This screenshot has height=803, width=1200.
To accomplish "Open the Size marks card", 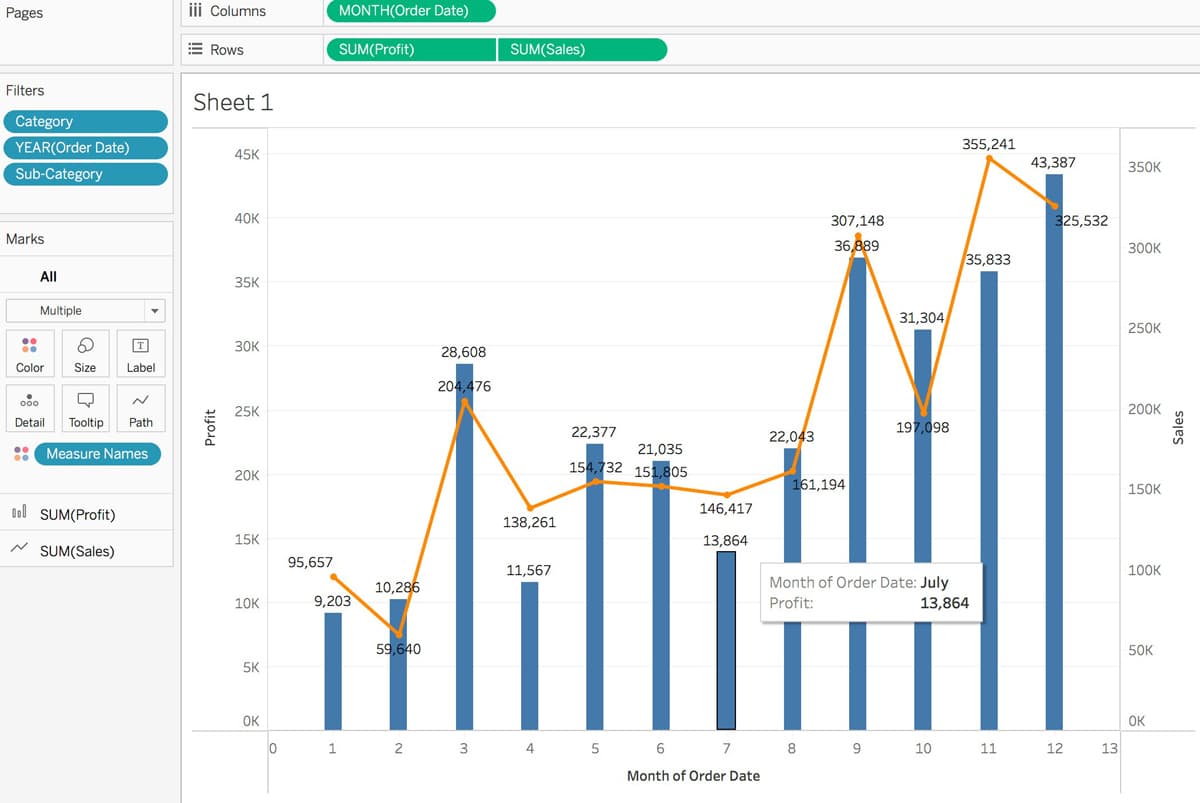I will [x=86, y=353].
